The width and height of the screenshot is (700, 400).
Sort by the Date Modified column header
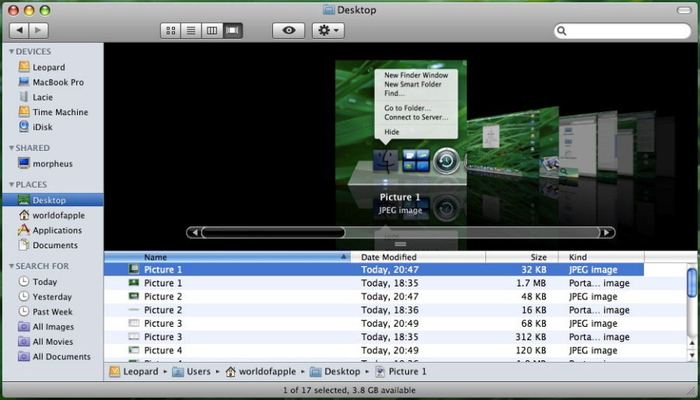(418, 257)
